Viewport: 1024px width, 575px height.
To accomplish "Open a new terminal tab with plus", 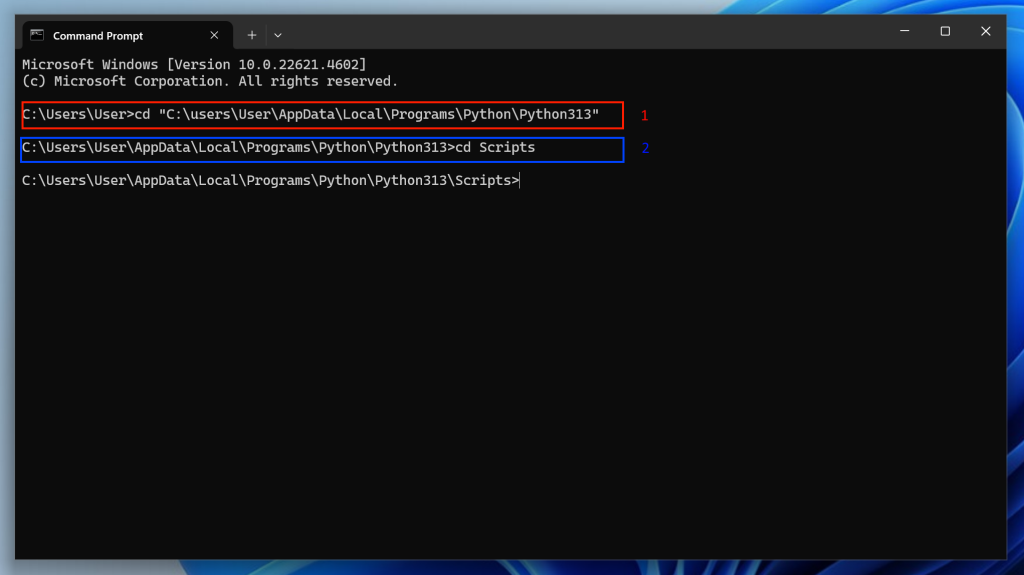I will click(251, 35).
